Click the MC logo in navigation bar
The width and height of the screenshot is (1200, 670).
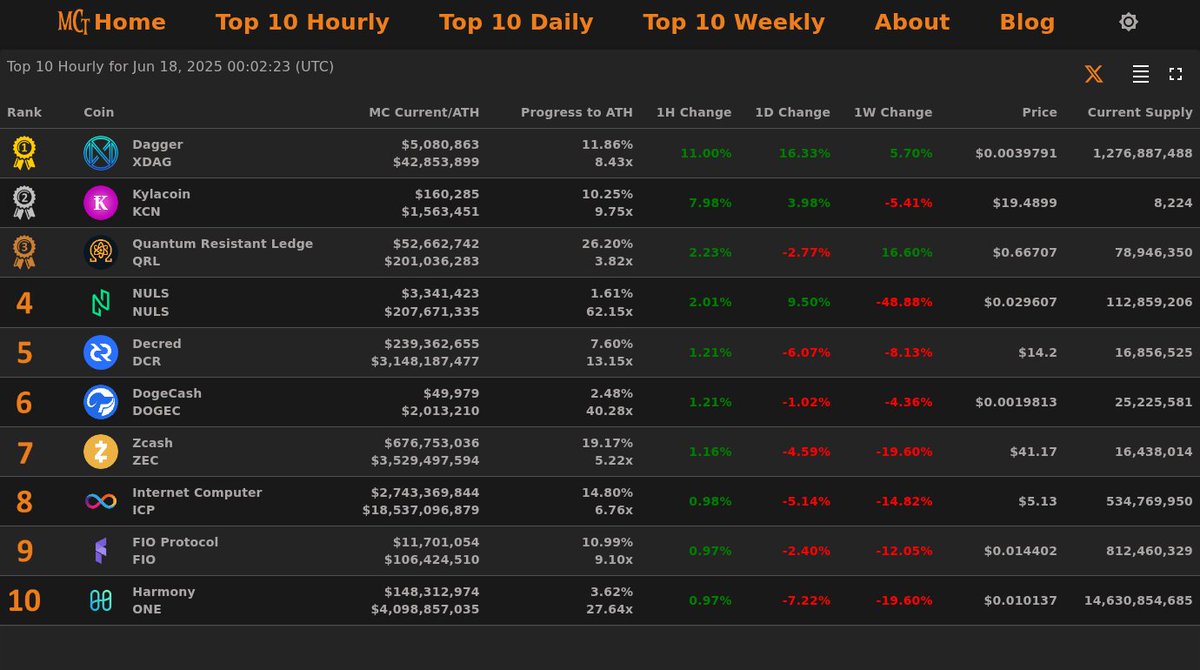[74, 22]
